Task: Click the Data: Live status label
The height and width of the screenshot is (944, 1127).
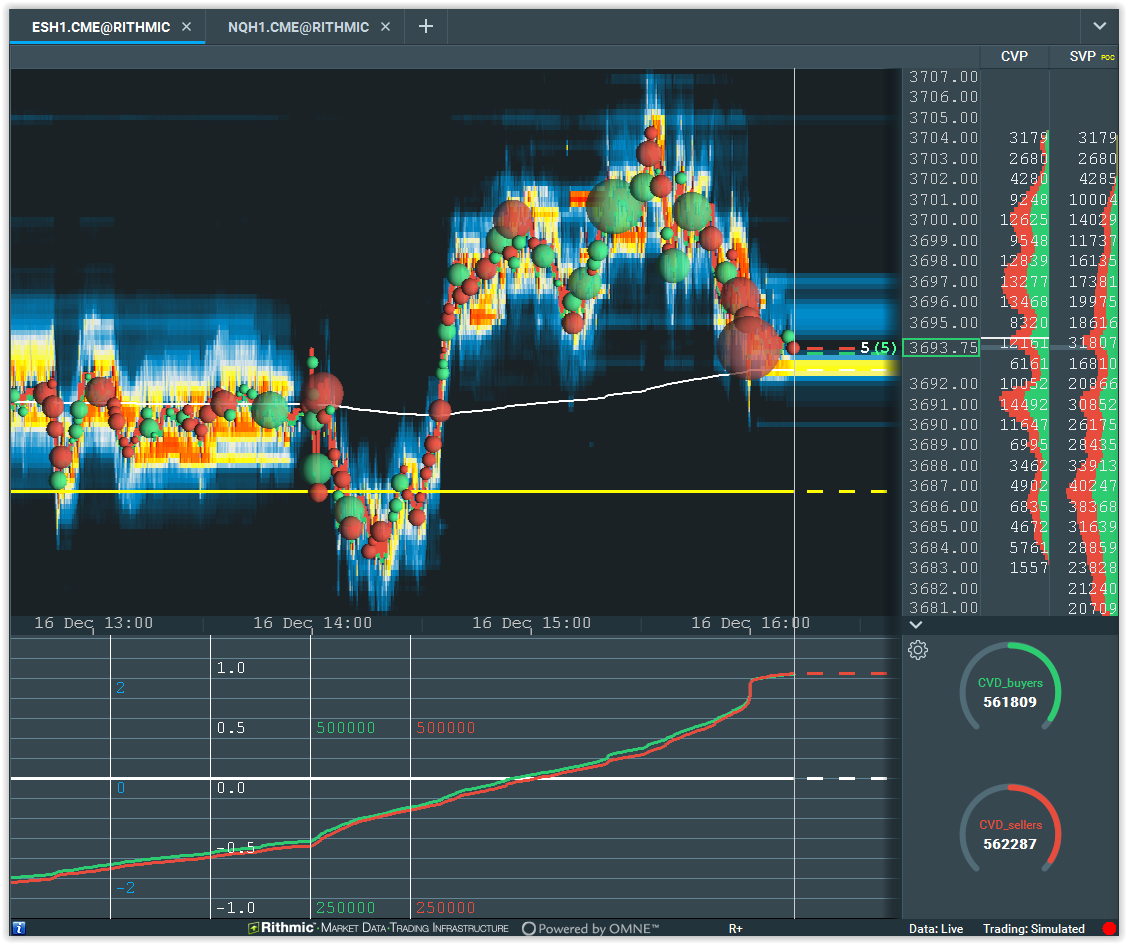Action: (936, 928)
